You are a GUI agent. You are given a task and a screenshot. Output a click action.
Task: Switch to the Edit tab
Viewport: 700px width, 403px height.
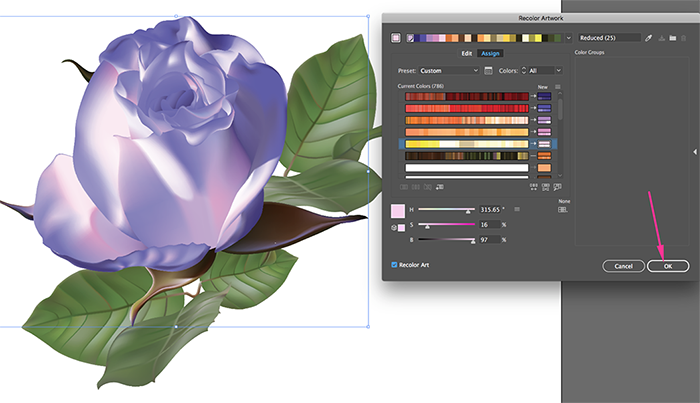point(466,53)
